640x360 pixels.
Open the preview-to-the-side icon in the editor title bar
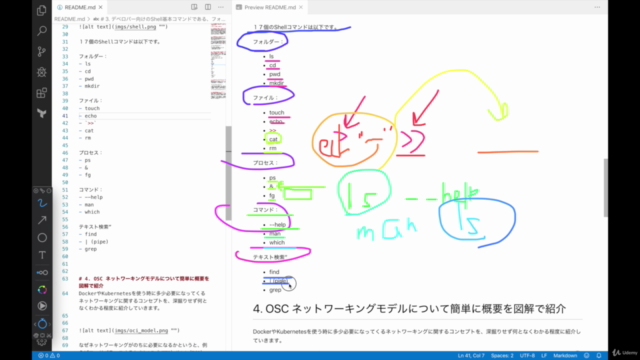pyautogui.click(x=194, y=7)
